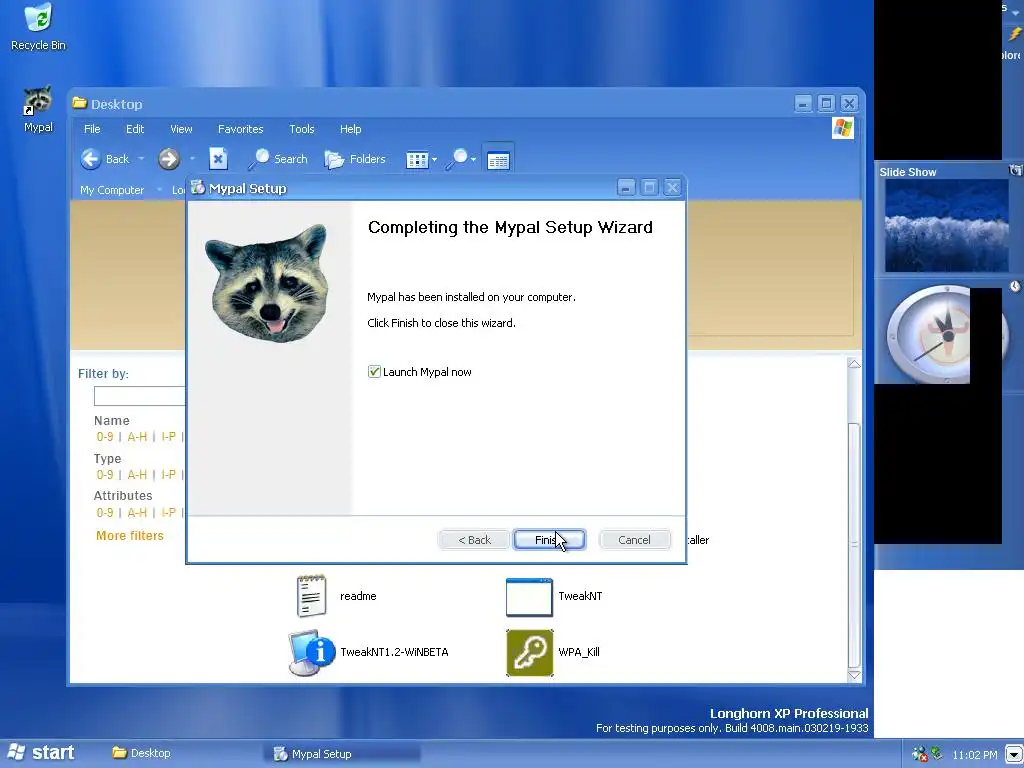
Task: Open View menu in Desktop window
Action: 181,129
